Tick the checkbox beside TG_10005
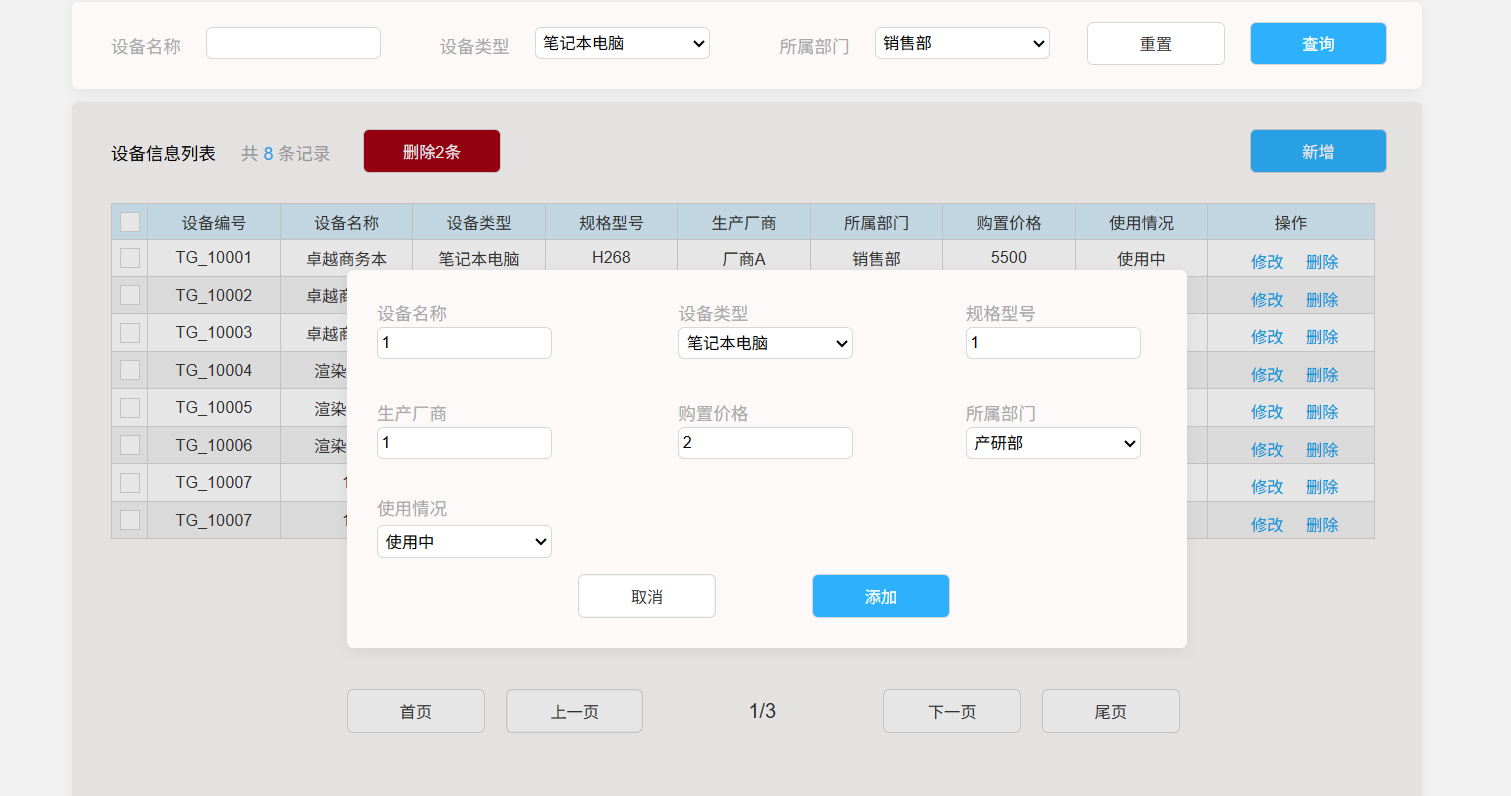The image size is (1511, 796). tap(130, 407)
